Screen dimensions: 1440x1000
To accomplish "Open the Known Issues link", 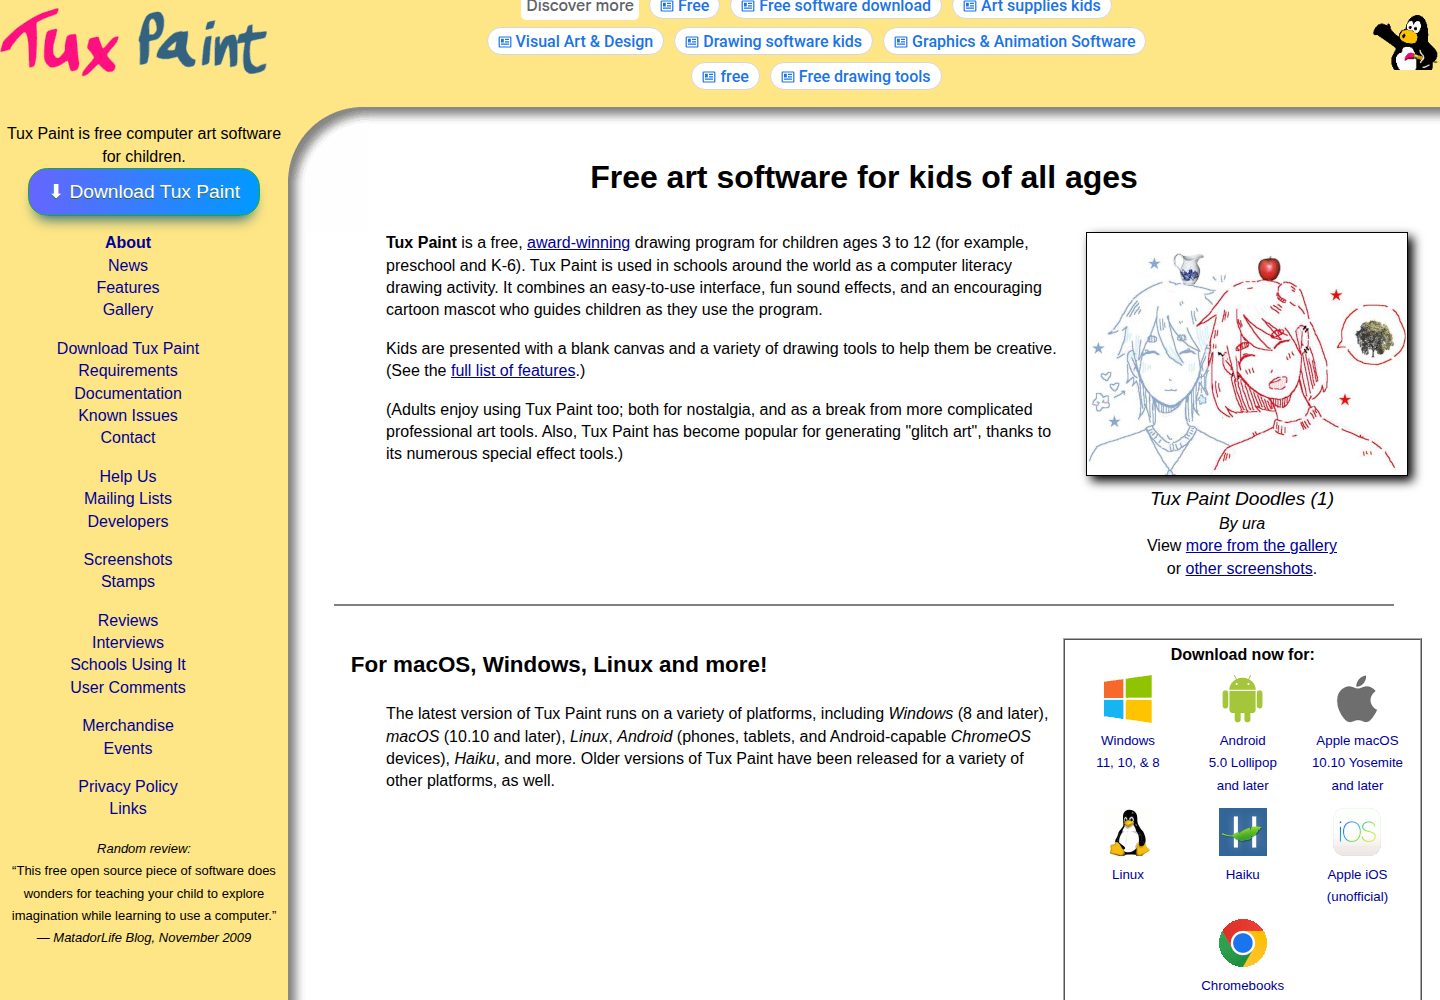I will click(x=128, y=415).
